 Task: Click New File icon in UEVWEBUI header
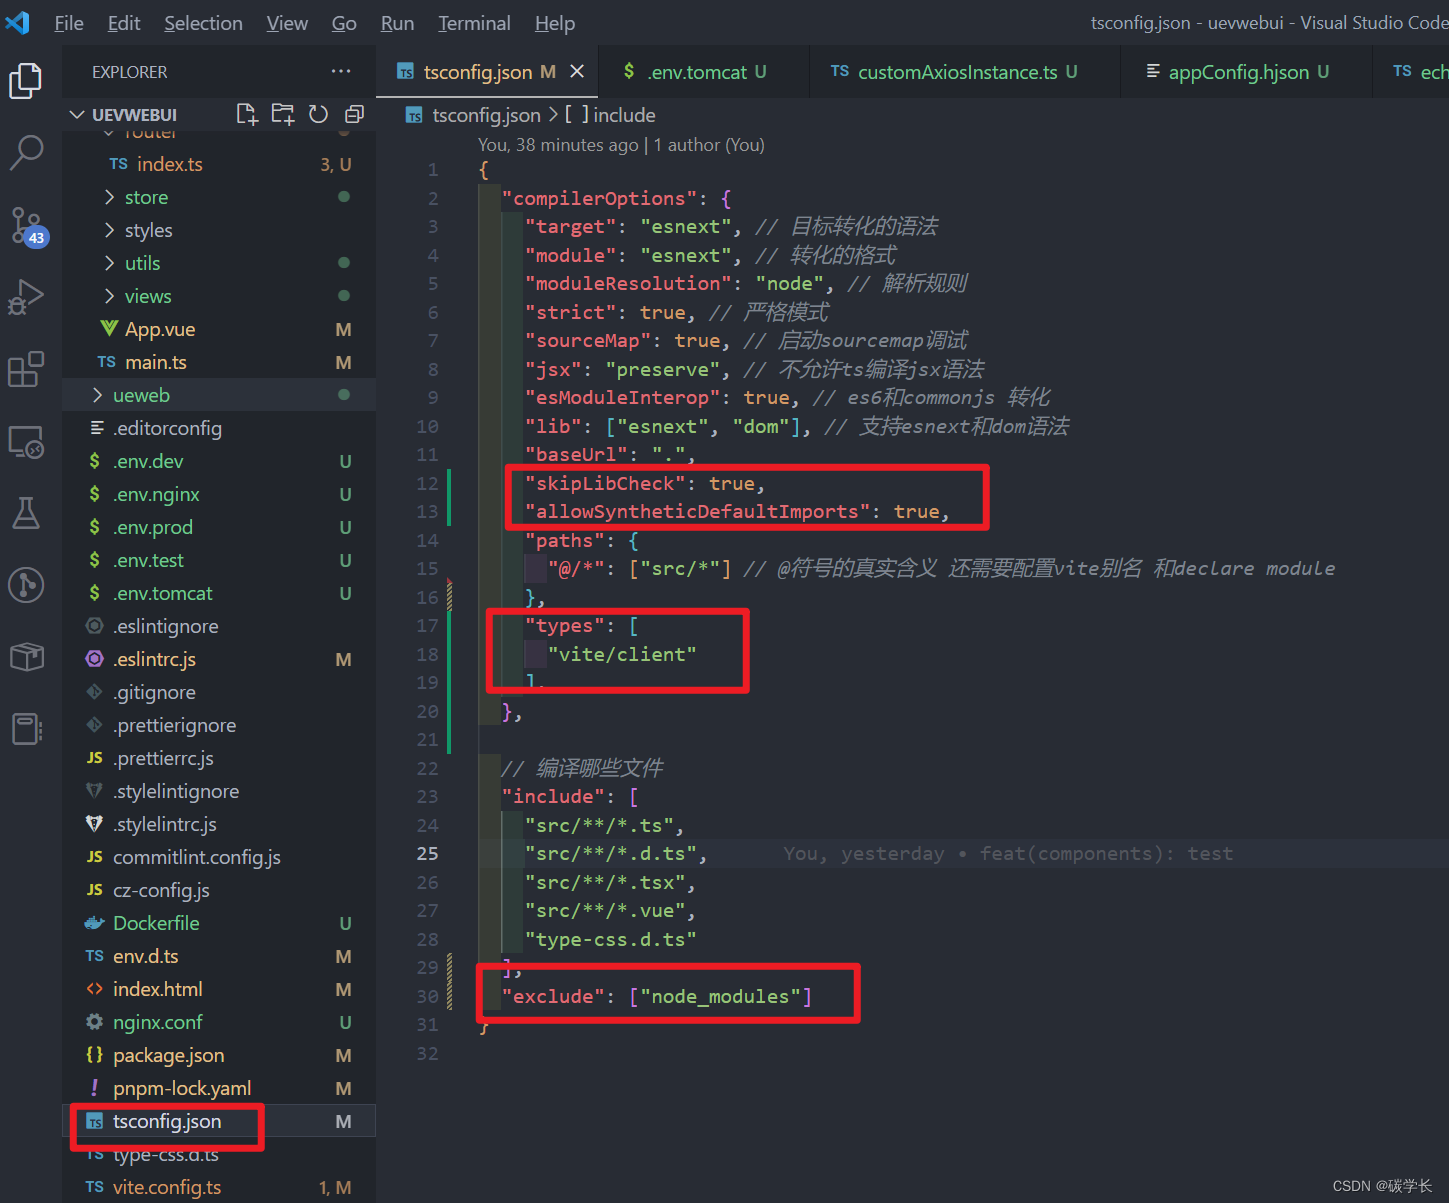[x=247, y=115]
